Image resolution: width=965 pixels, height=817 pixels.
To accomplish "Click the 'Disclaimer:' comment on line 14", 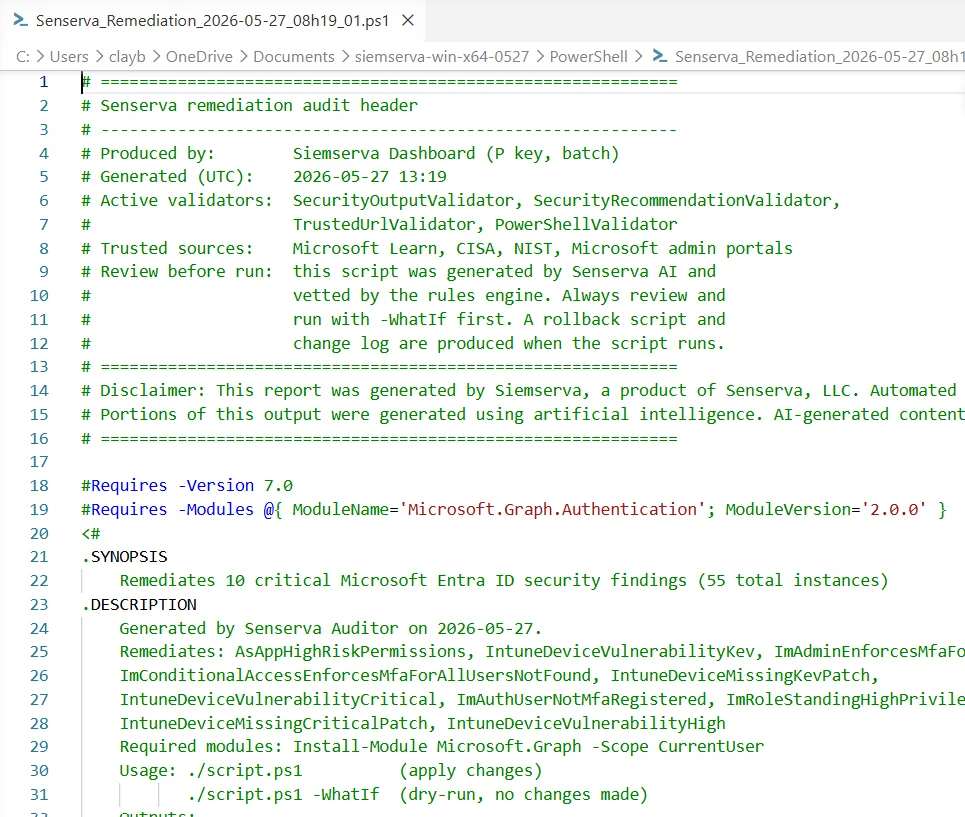I will pos(153,390).
